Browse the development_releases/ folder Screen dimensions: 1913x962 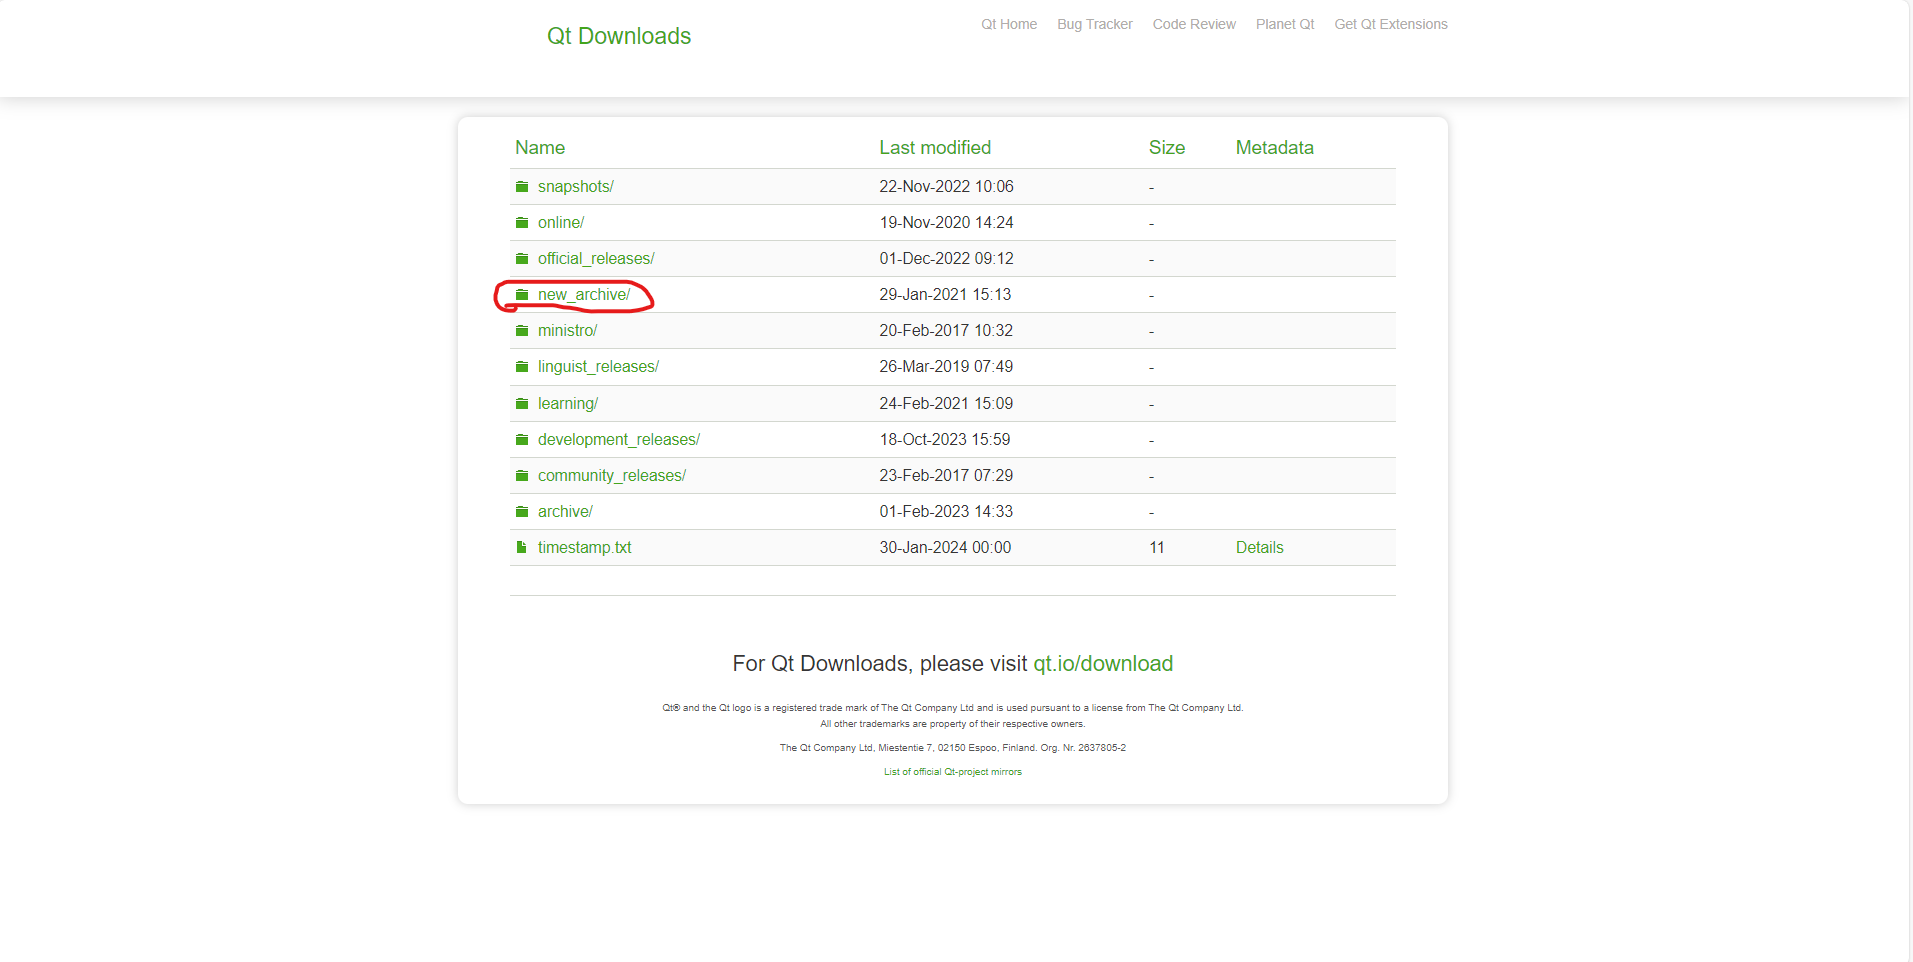click(x=619, y=440)
